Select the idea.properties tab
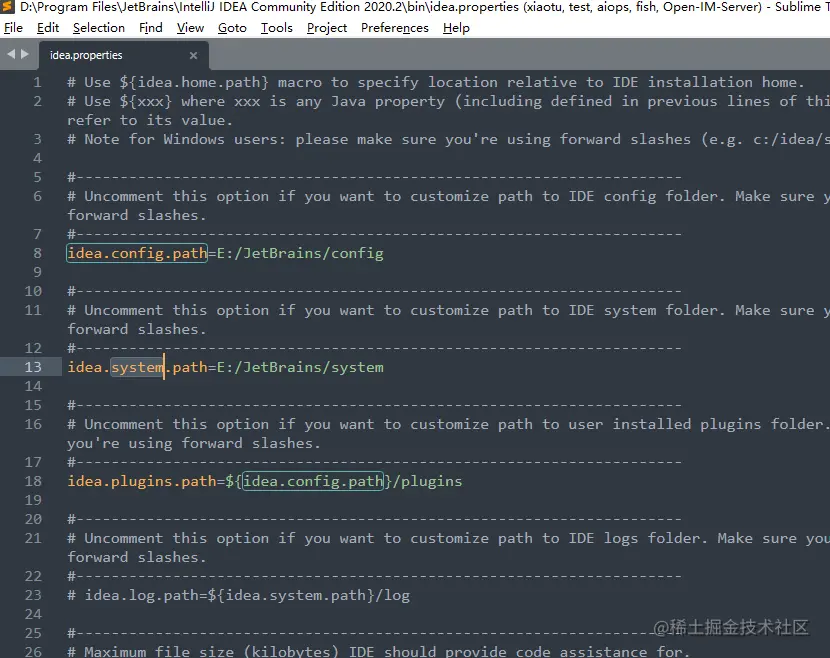 tap(85, 55)
